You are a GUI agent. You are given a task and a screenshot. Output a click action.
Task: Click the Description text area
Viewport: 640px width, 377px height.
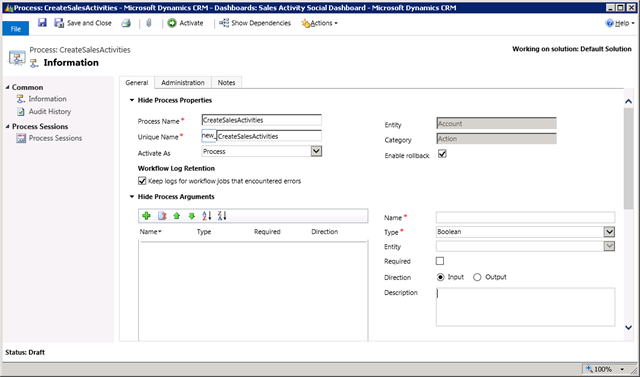pos(525,307)
